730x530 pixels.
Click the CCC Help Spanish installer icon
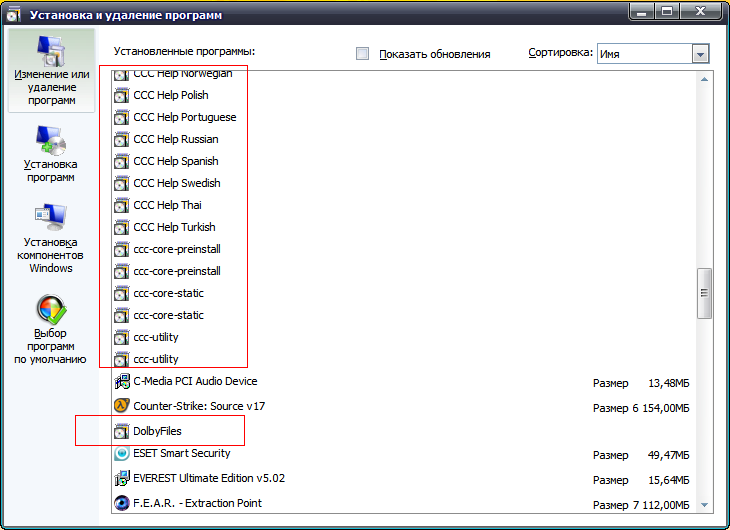coord(122,161)
